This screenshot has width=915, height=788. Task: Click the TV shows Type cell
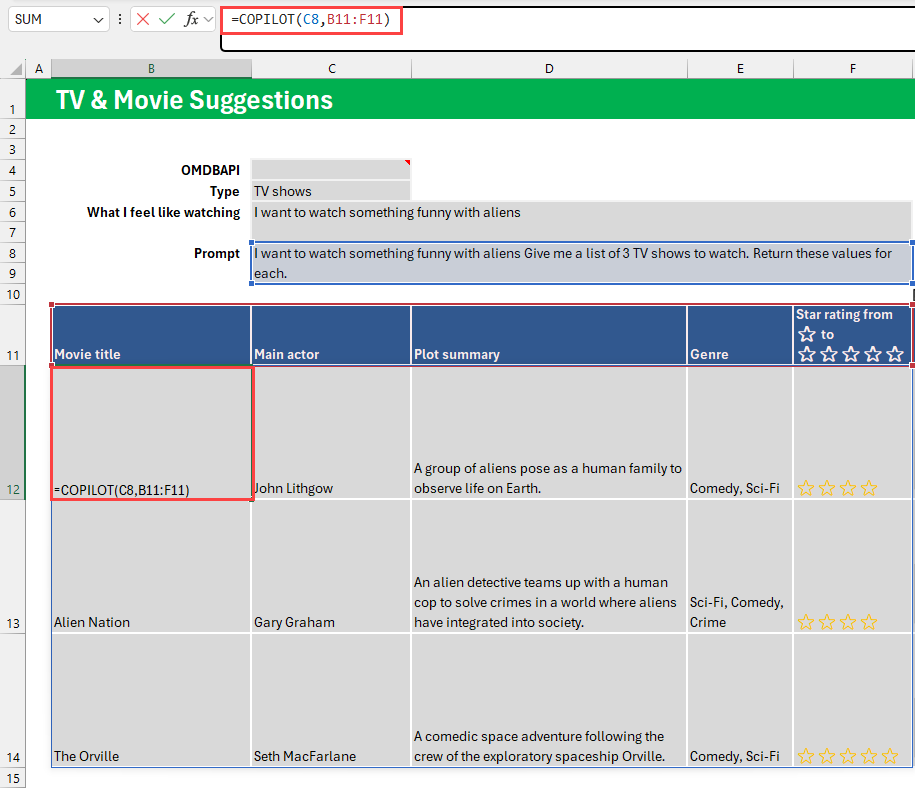click(330, 191)
